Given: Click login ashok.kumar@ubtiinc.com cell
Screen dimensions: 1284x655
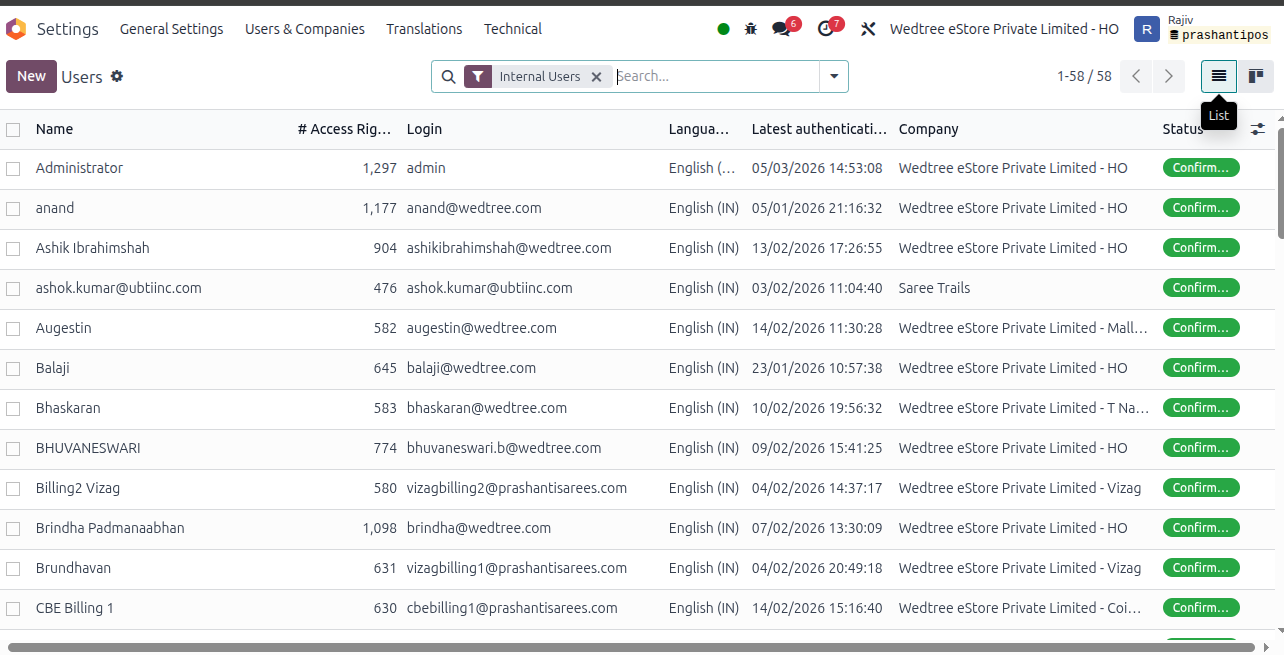Looking at the screenshot, I should tap(490, 288).
